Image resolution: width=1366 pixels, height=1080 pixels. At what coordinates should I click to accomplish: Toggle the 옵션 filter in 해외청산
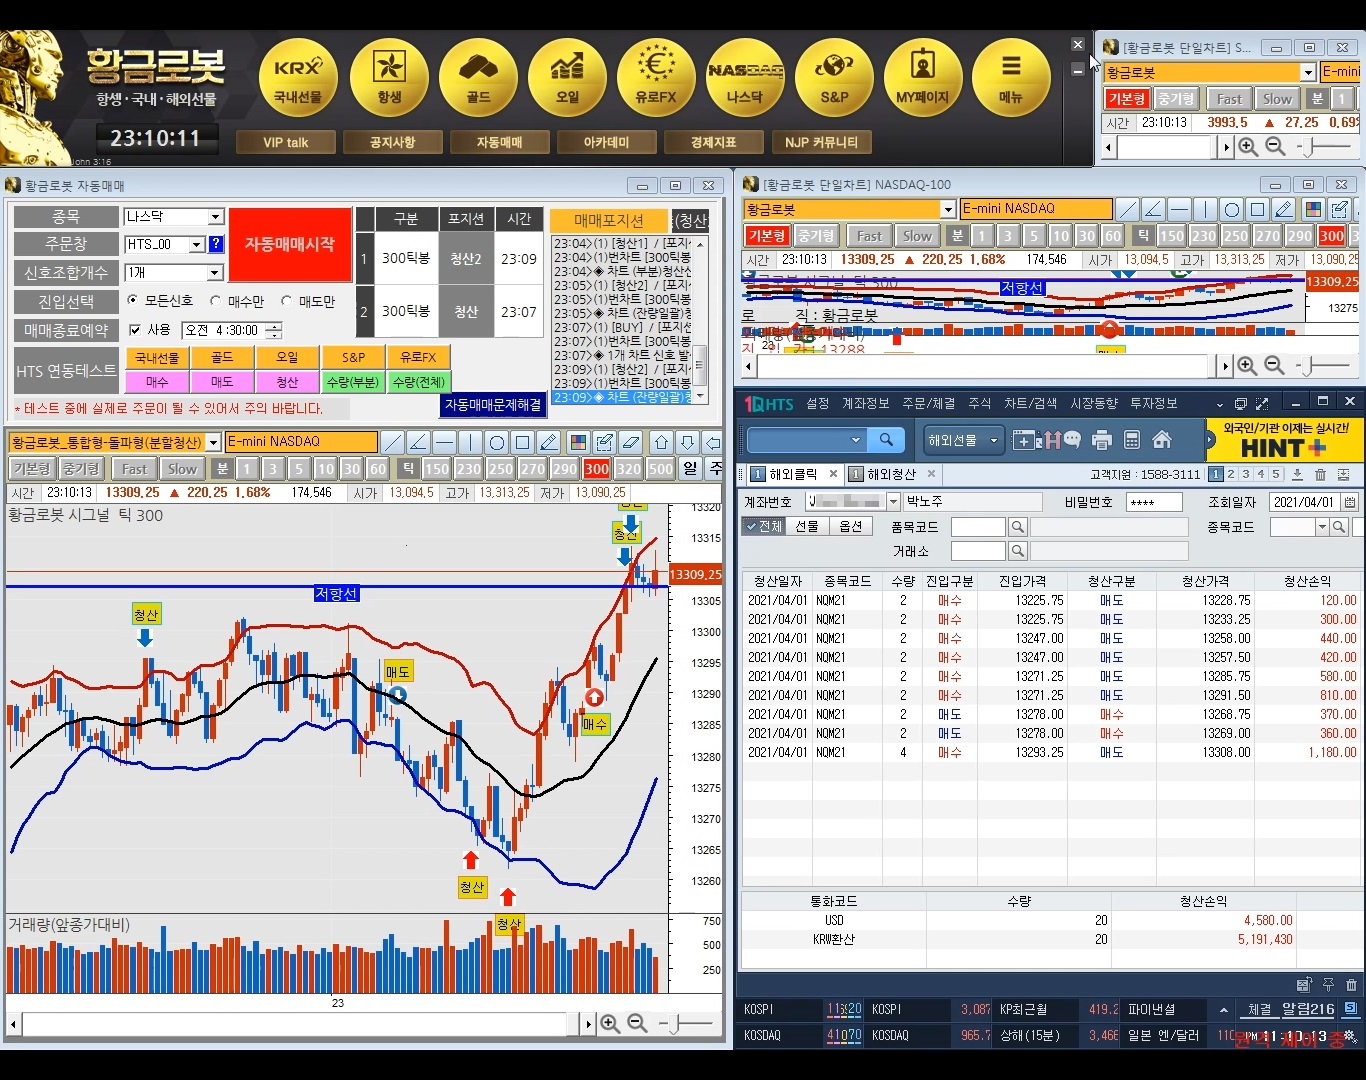coord(851,526)
